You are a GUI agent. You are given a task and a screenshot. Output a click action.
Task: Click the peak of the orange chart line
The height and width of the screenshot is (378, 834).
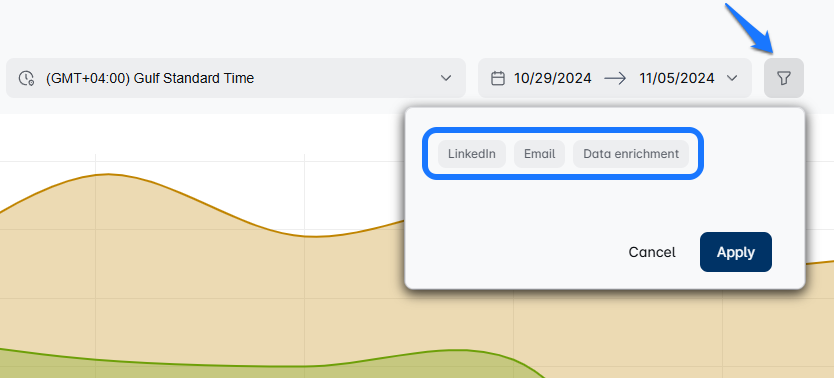[x=109, y=174]
